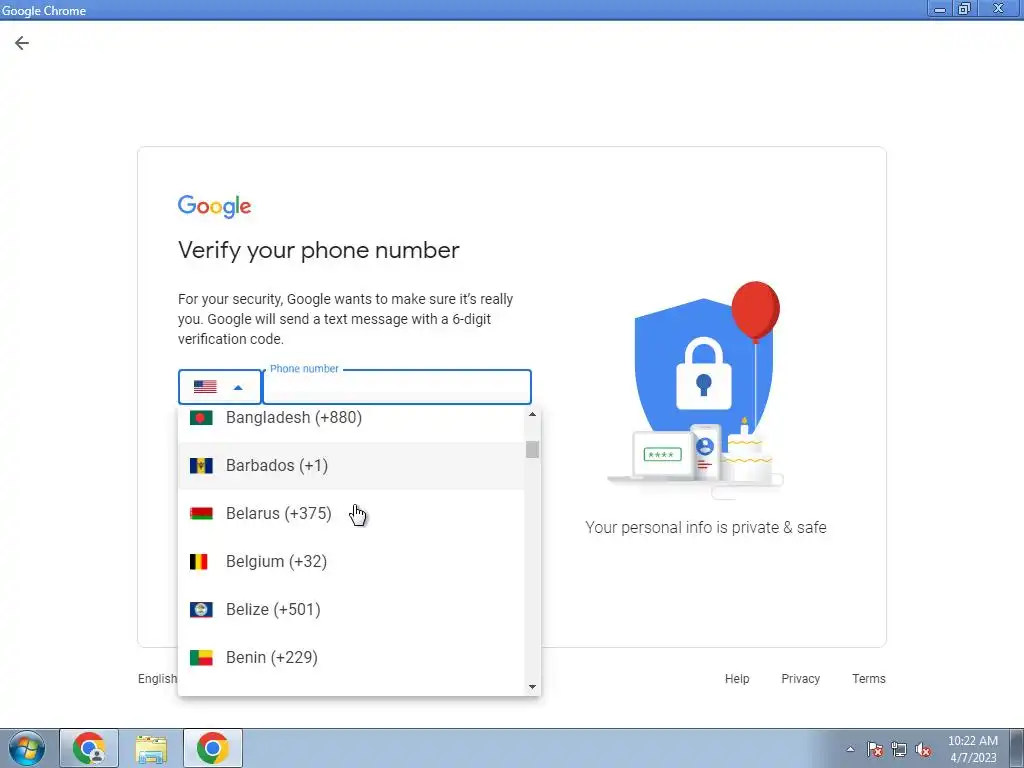
Task: Switch to the active Chrome taskbar window
Action: pos(212,748)
